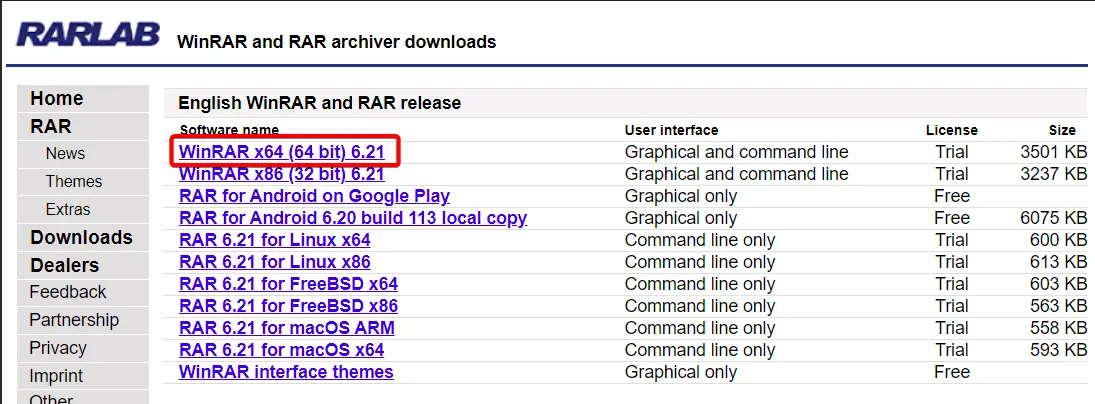Click 'Free' license in interface themes row

952,372
